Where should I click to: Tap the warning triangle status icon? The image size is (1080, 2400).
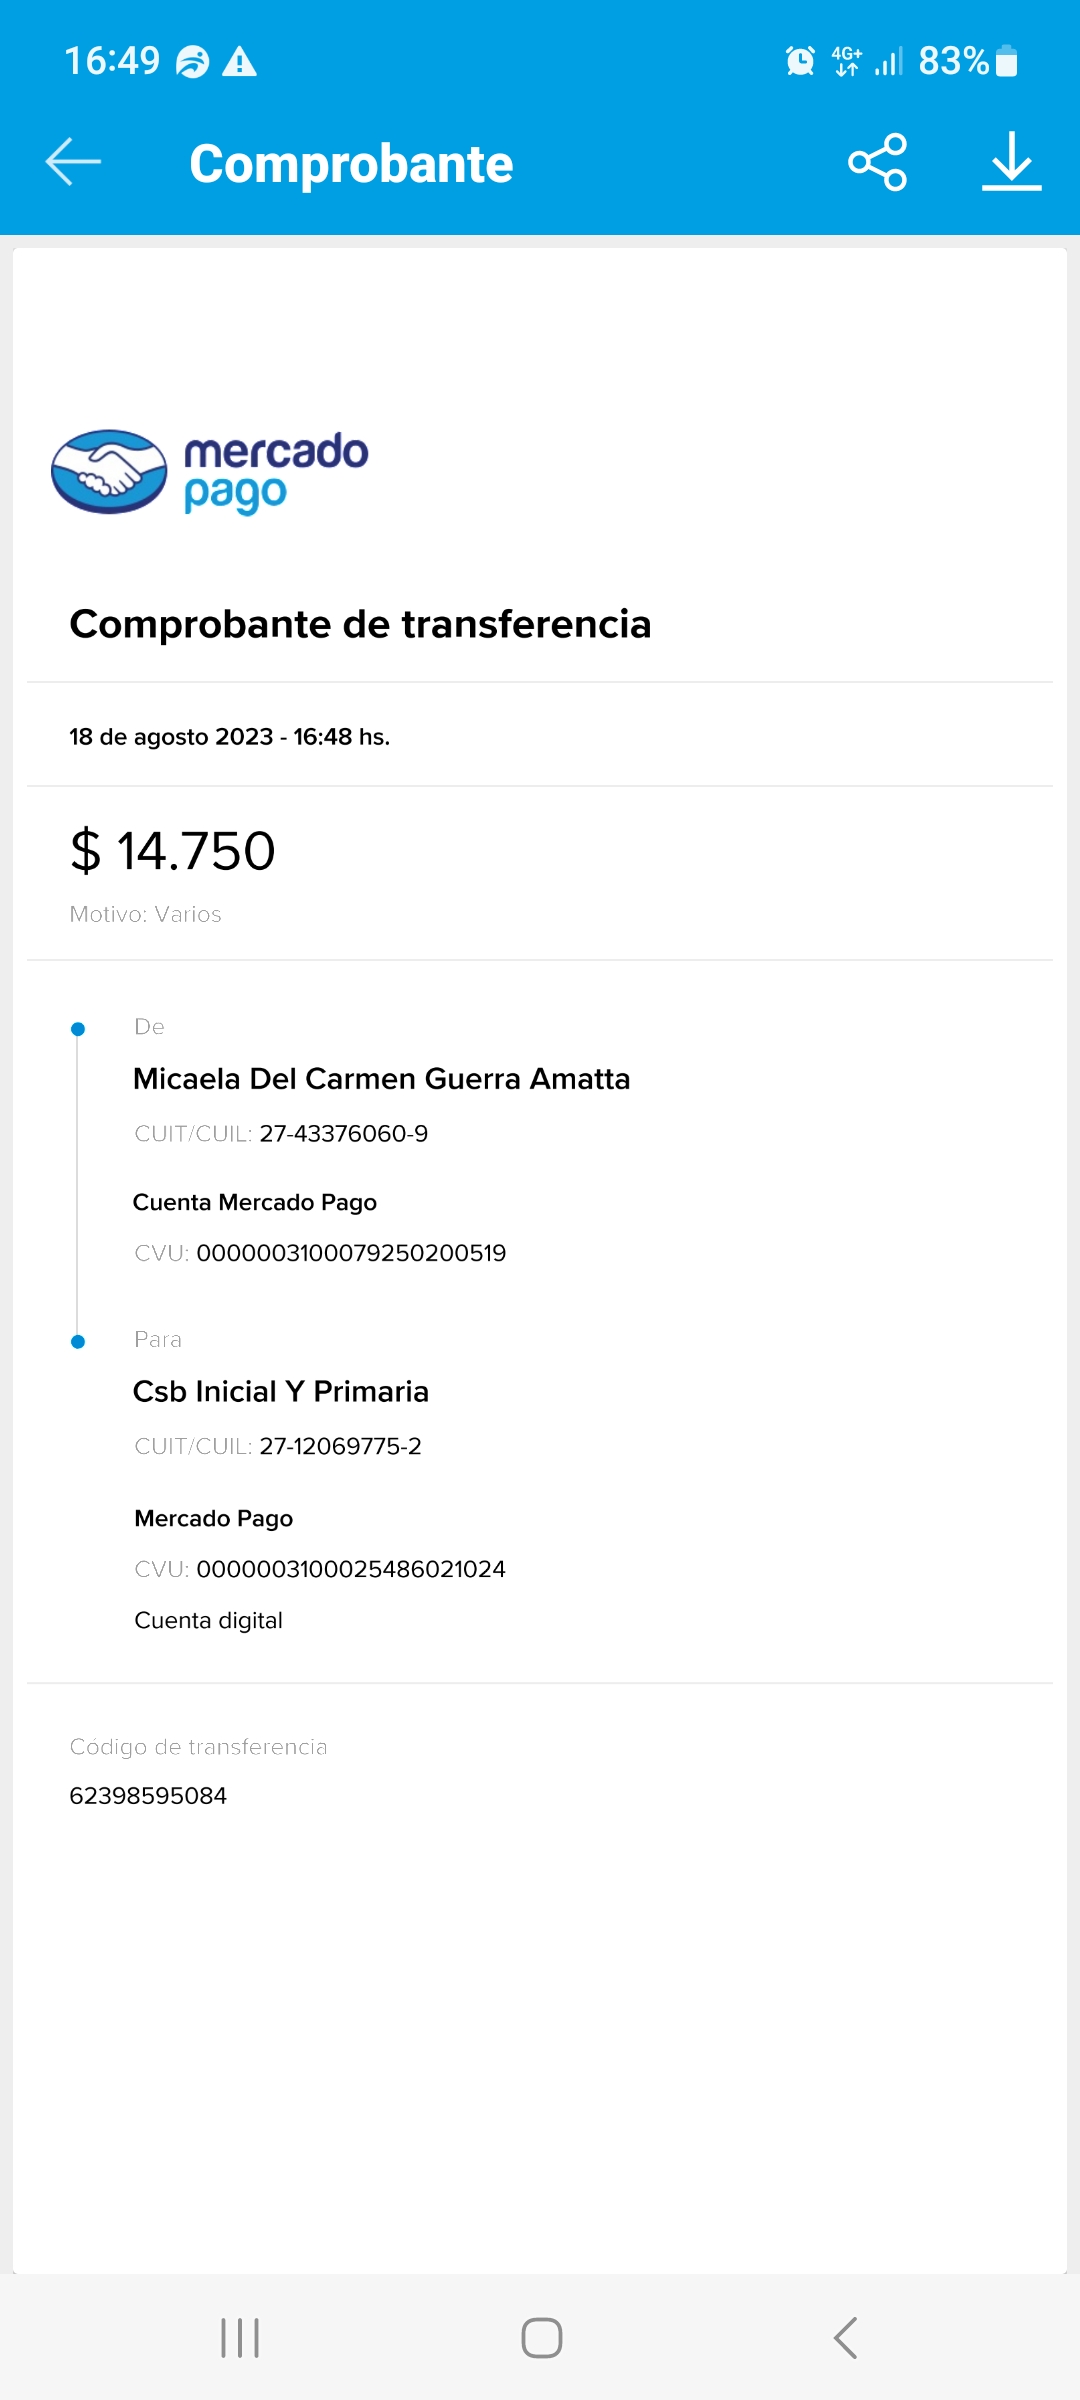[239, 62]
